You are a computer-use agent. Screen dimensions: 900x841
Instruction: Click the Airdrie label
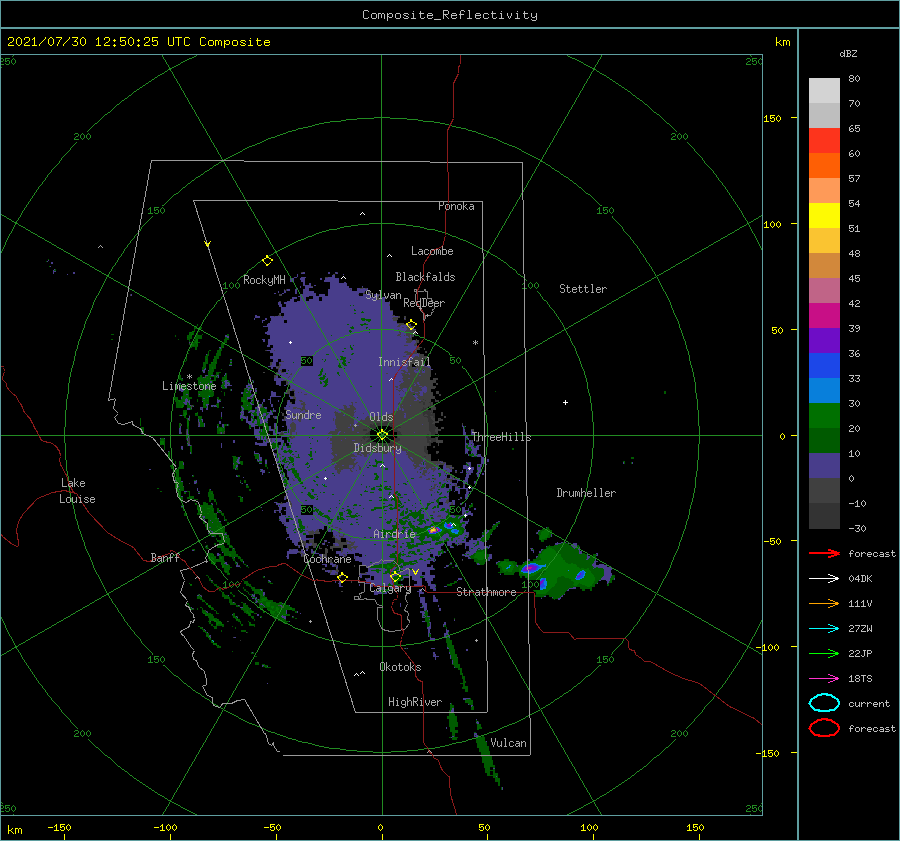click(394, 534)
